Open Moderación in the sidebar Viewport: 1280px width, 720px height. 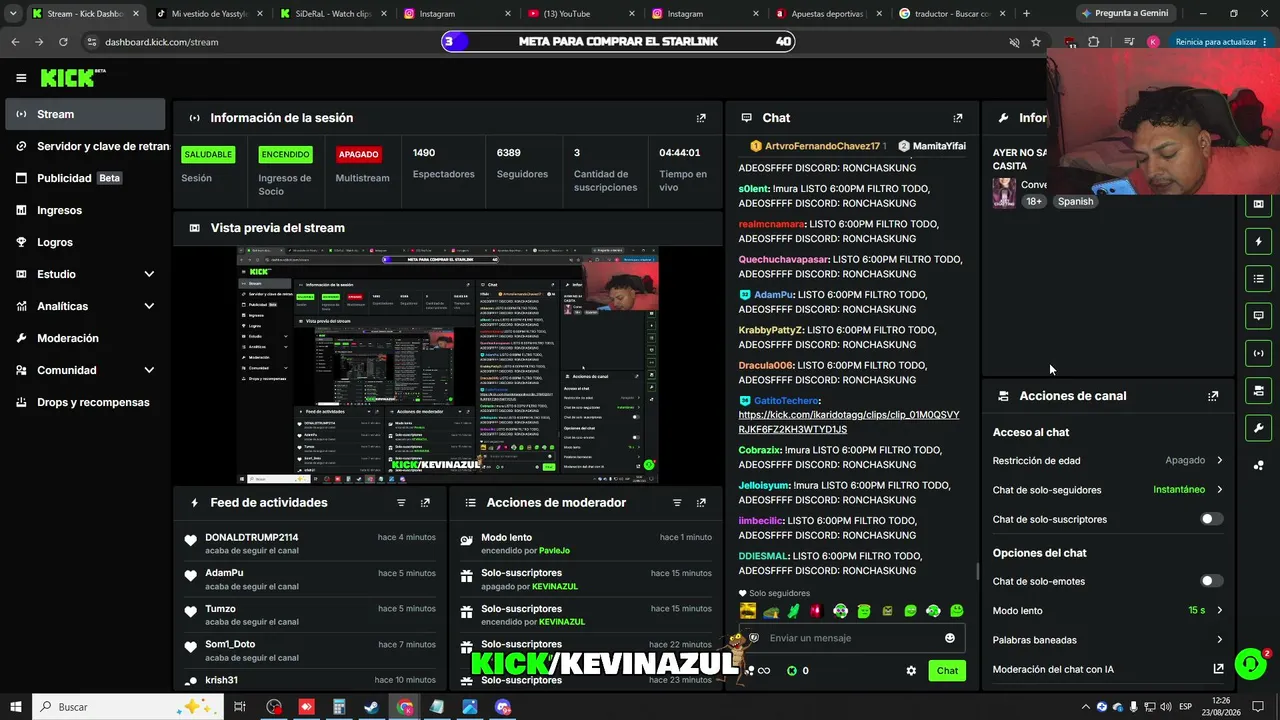tap(85, 338)
